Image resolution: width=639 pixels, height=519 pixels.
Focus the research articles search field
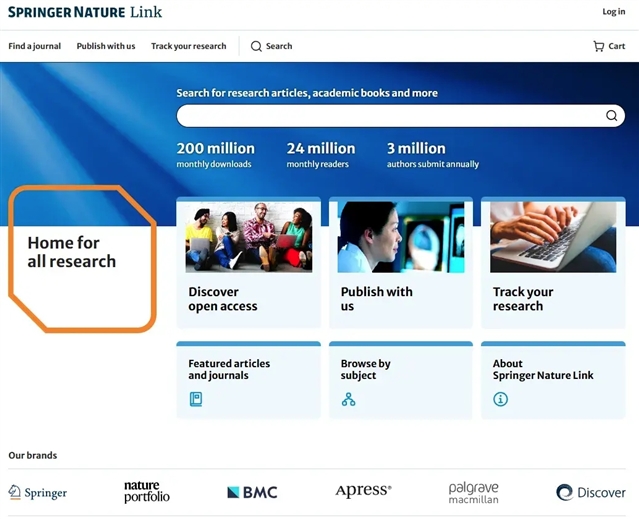pyautogui.click(x=390, y=116)
